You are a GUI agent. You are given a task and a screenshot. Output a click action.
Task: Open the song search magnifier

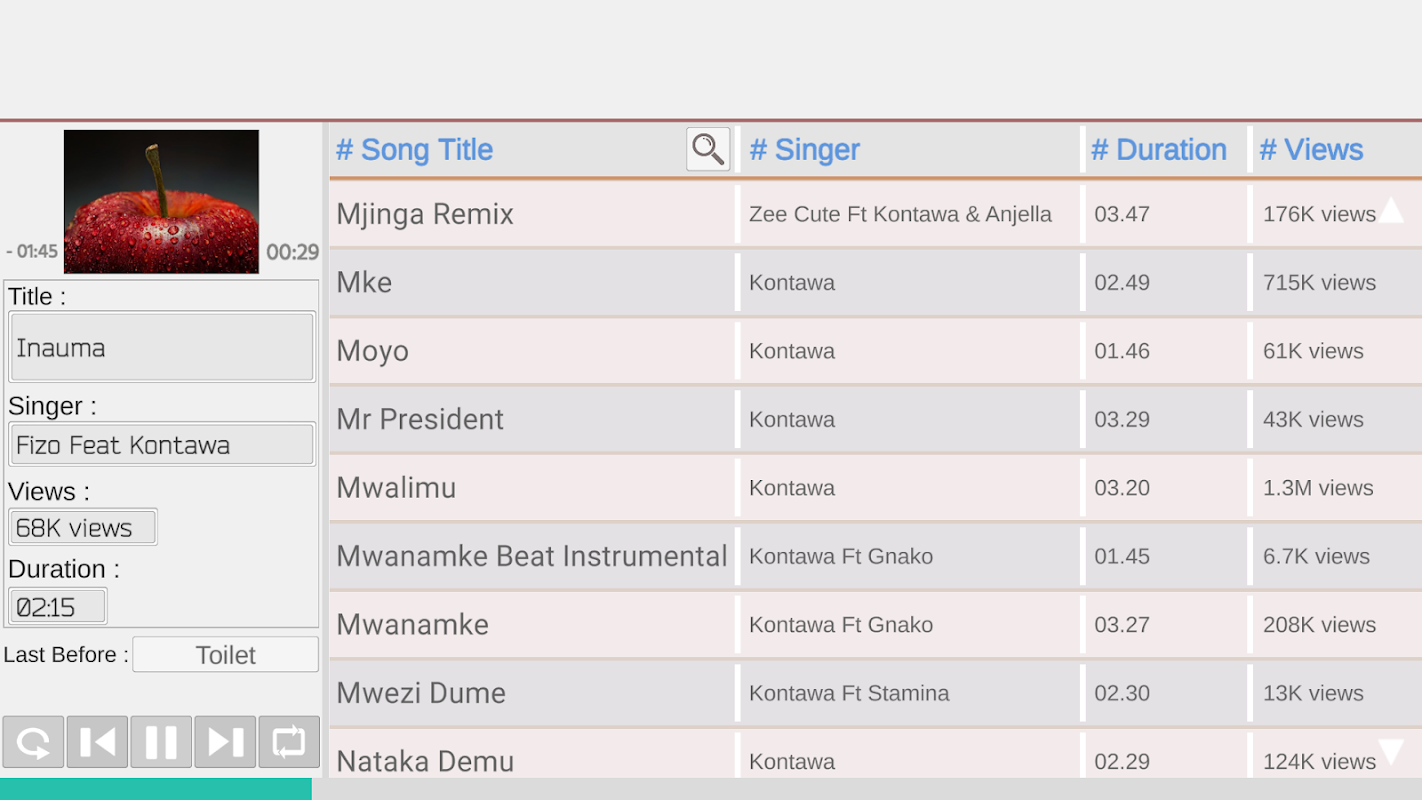click(708, 149)
